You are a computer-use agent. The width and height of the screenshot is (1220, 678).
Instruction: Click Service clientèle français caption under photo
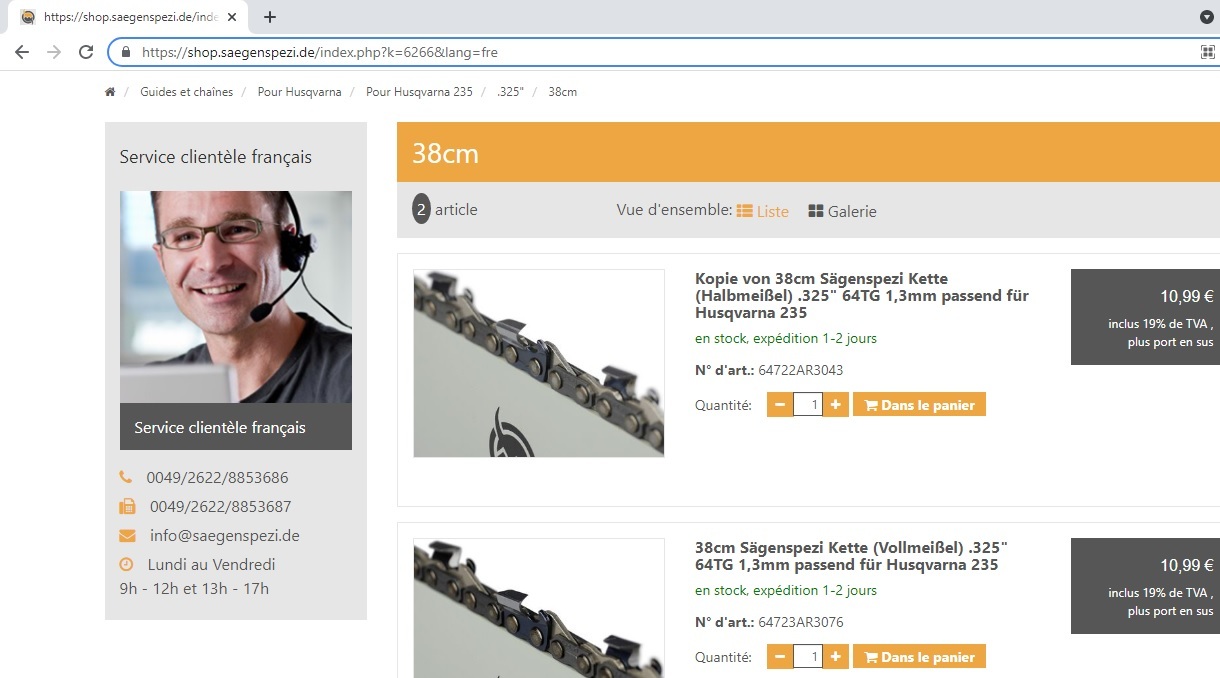click(220, 427)
